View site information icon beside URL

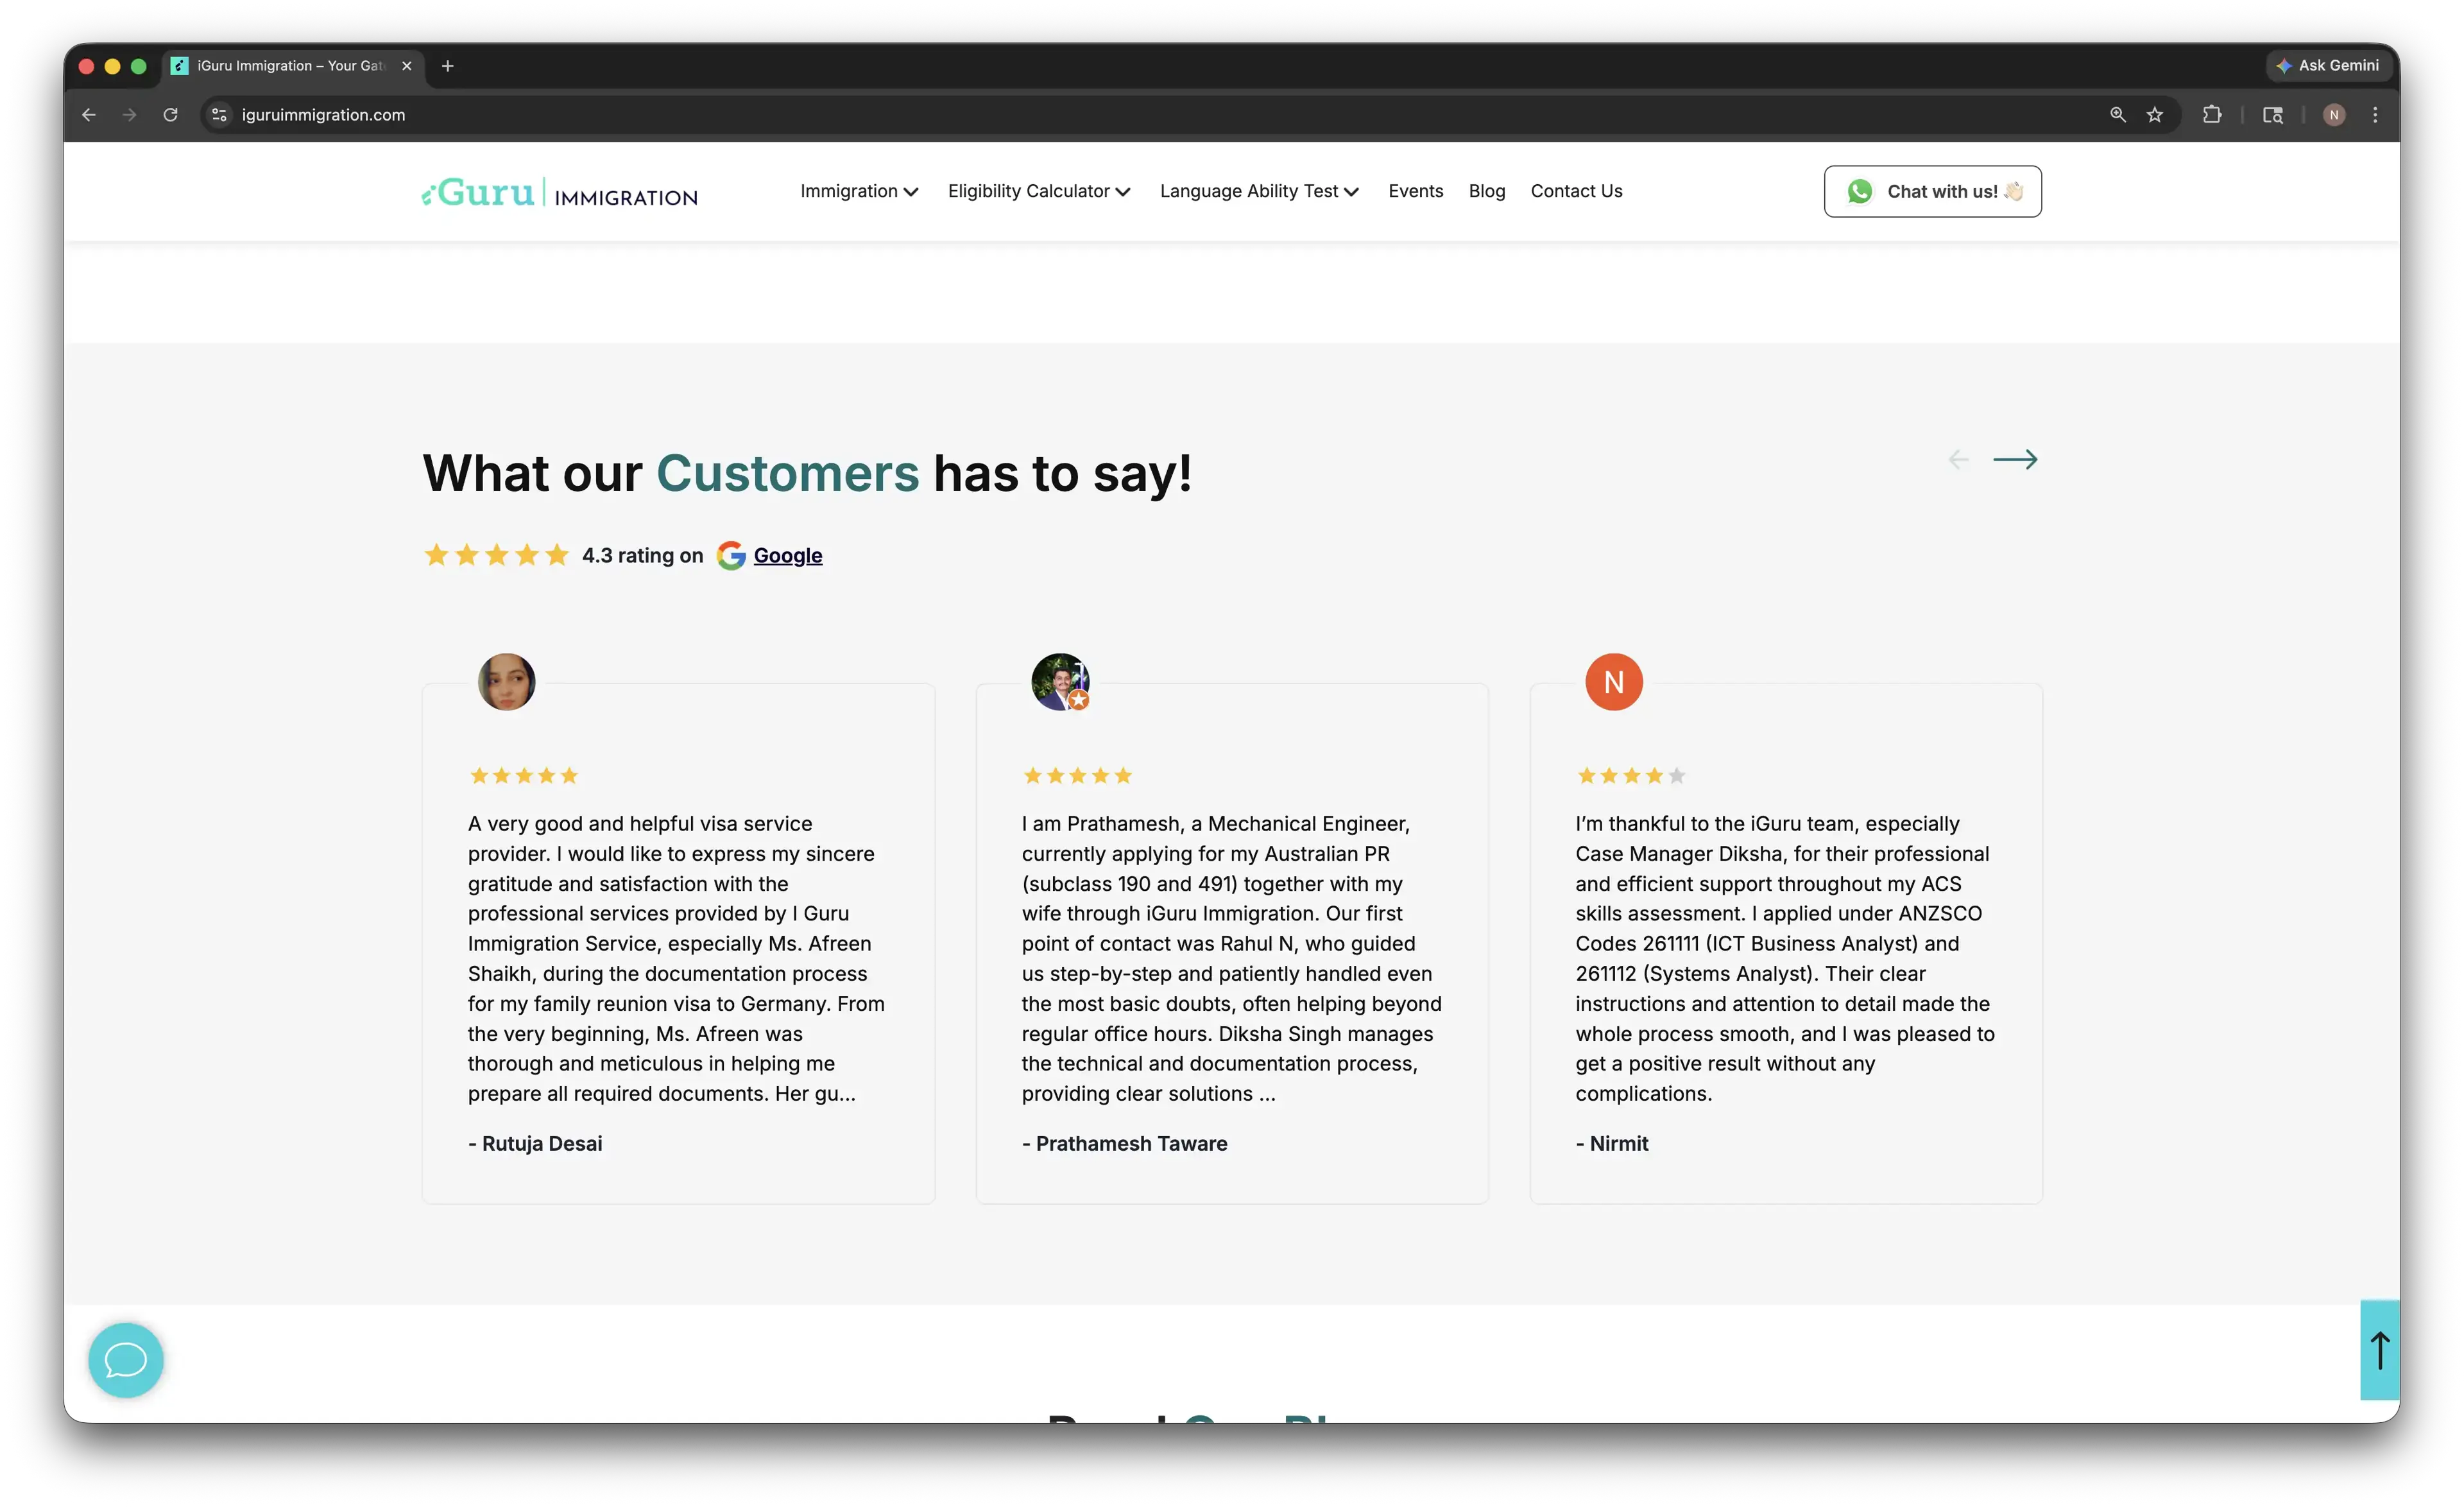(x=220, y=115)
